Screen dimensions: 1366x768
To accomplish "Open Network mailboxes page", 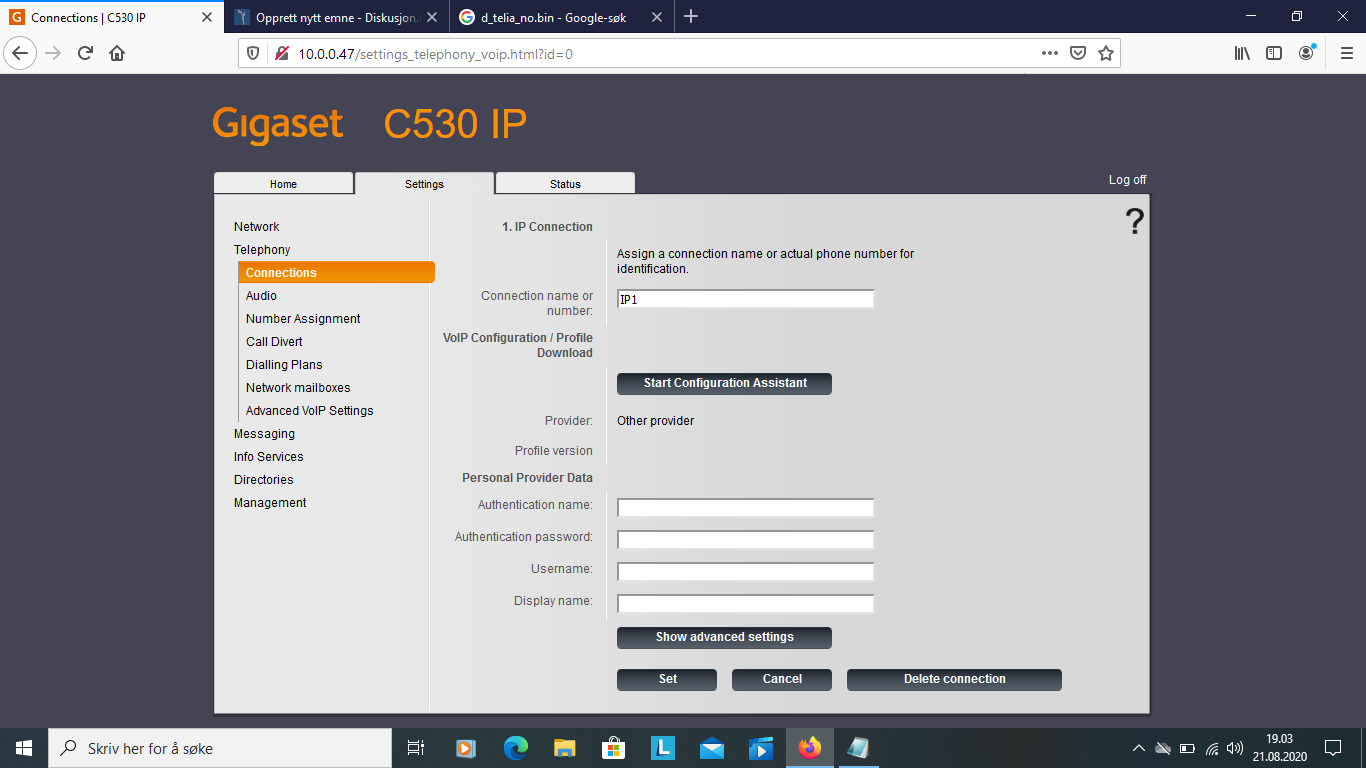I will tap(298, 388).
